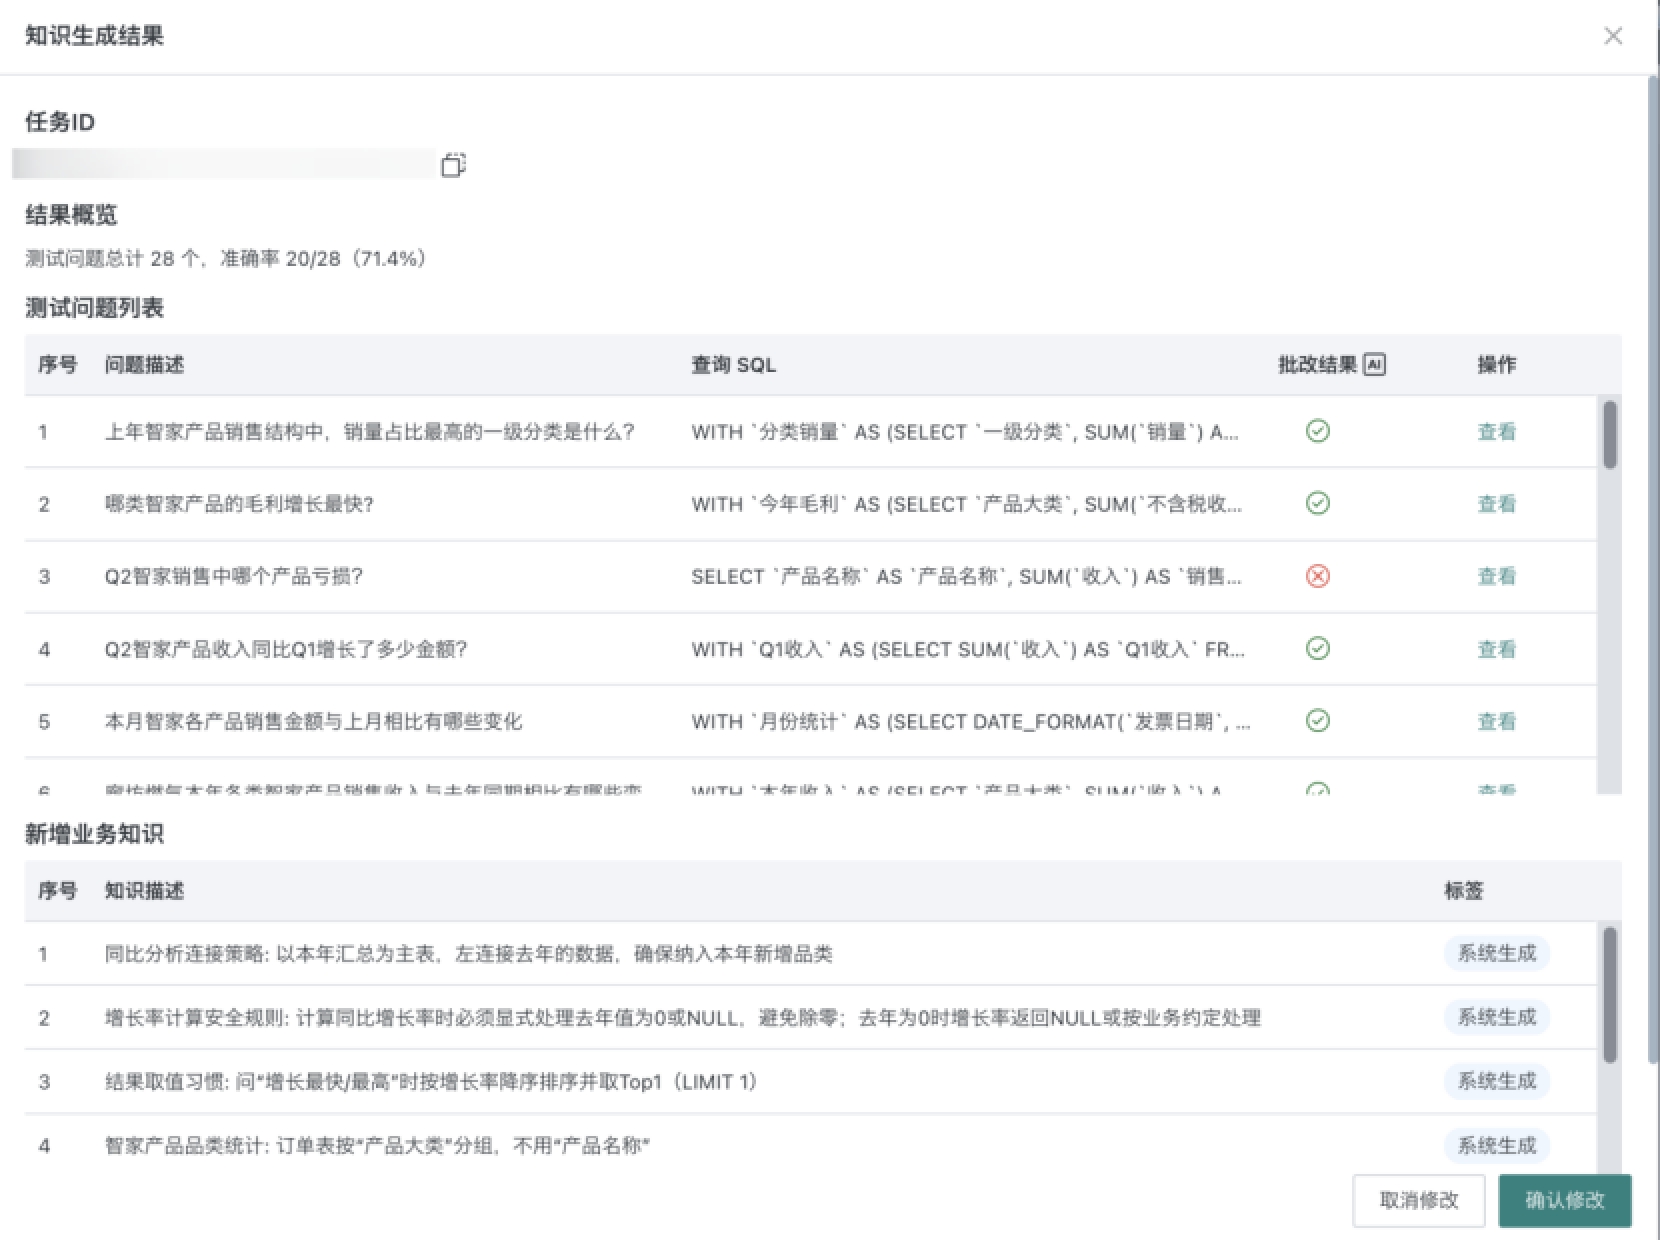
Task: Click the 标签 column header
Action: pos(1464,891)
